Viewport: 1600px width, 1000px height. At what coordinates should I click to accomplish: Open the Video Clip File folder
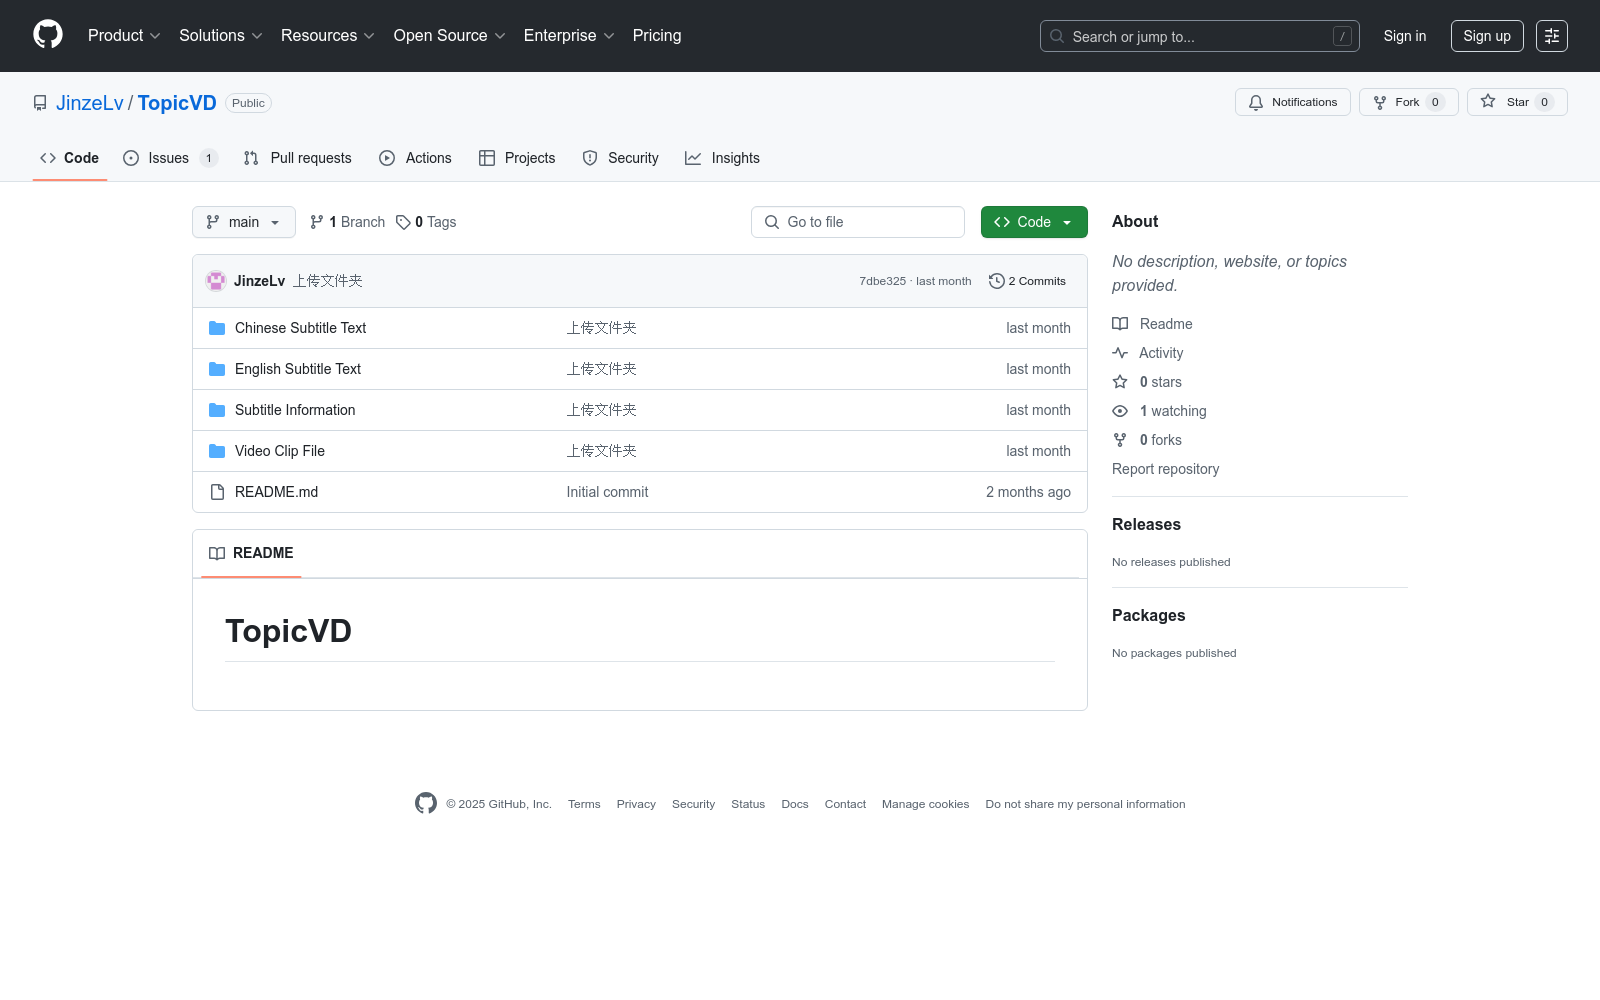click(280, 451)
